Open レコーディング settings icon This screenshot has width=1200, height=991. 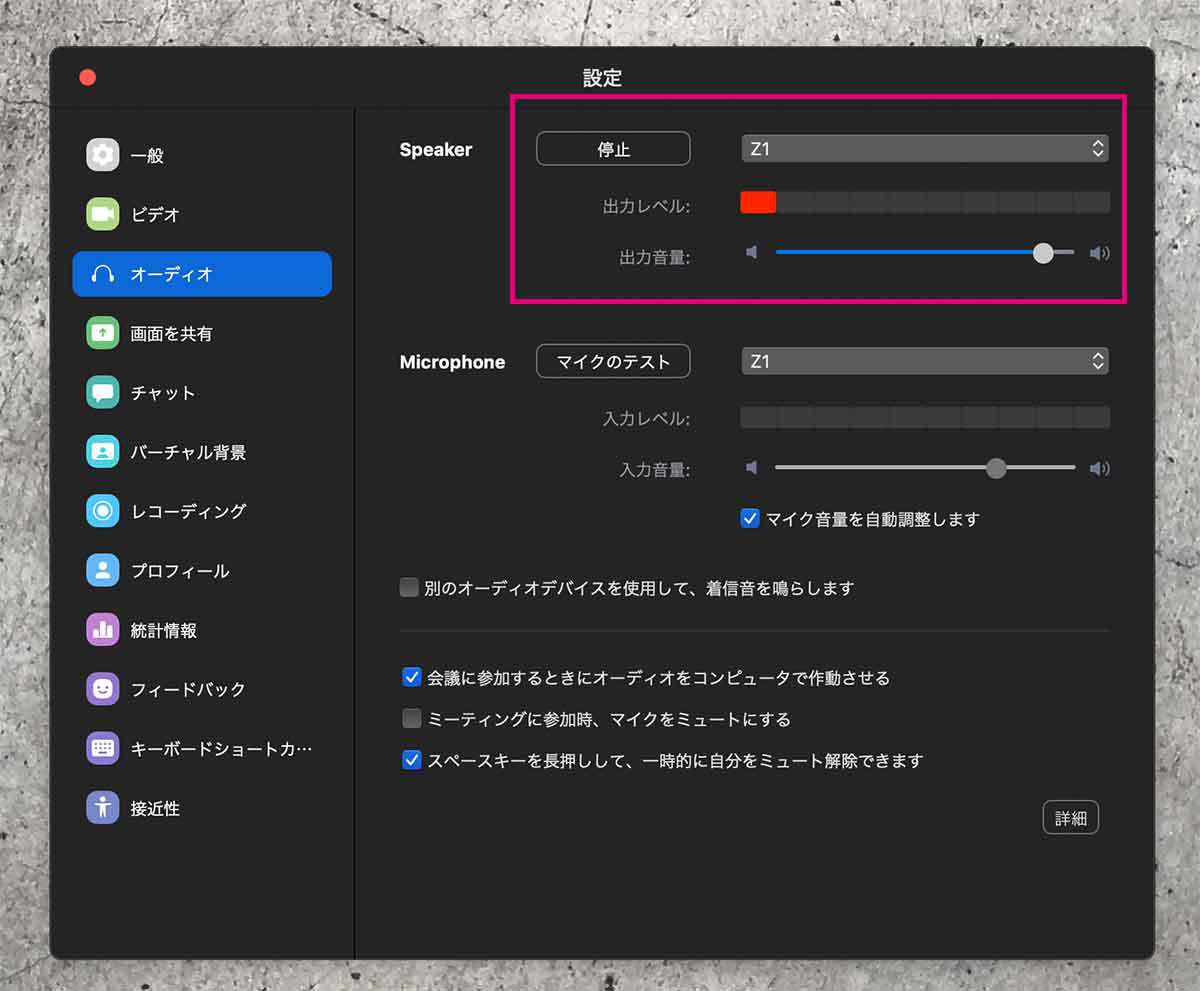pos(102,511)
